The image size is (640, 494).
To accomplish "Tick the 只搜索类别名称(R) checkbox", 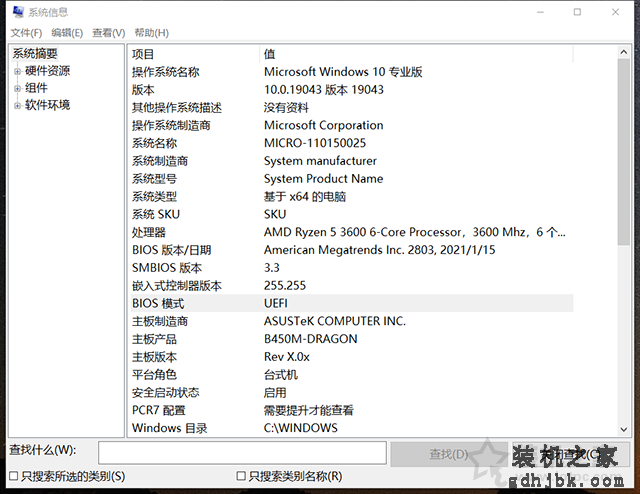I will click(241, 476).
